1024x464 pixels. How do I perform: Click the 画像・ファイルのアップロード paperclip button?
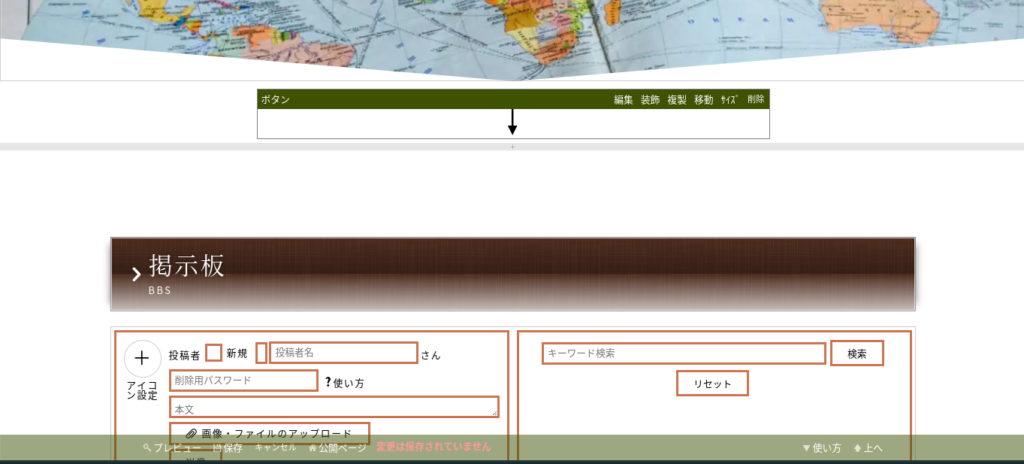(x=270, y=433)
